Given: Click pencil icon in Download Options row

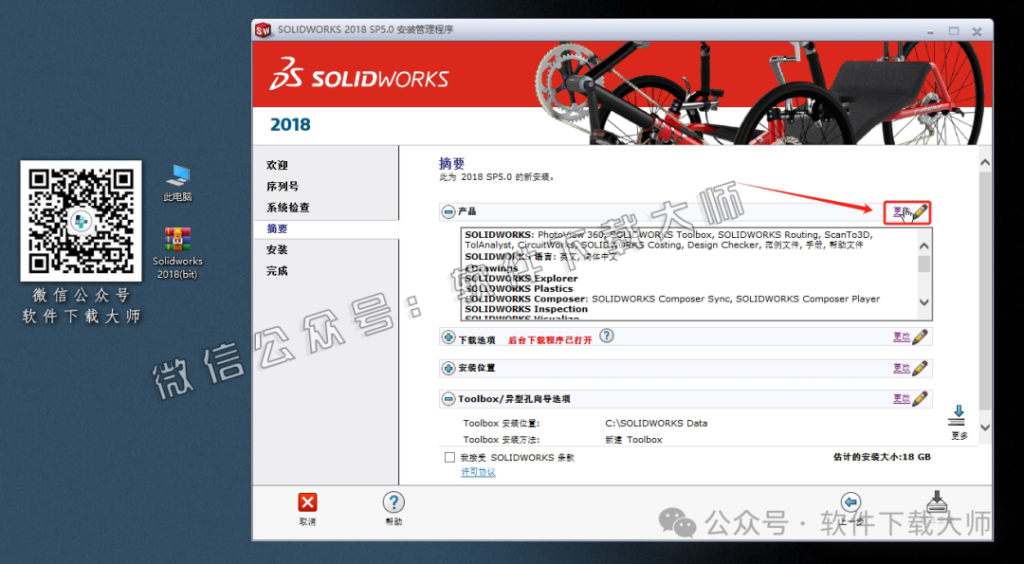Looking at the screenshot, I should [920, 337].
